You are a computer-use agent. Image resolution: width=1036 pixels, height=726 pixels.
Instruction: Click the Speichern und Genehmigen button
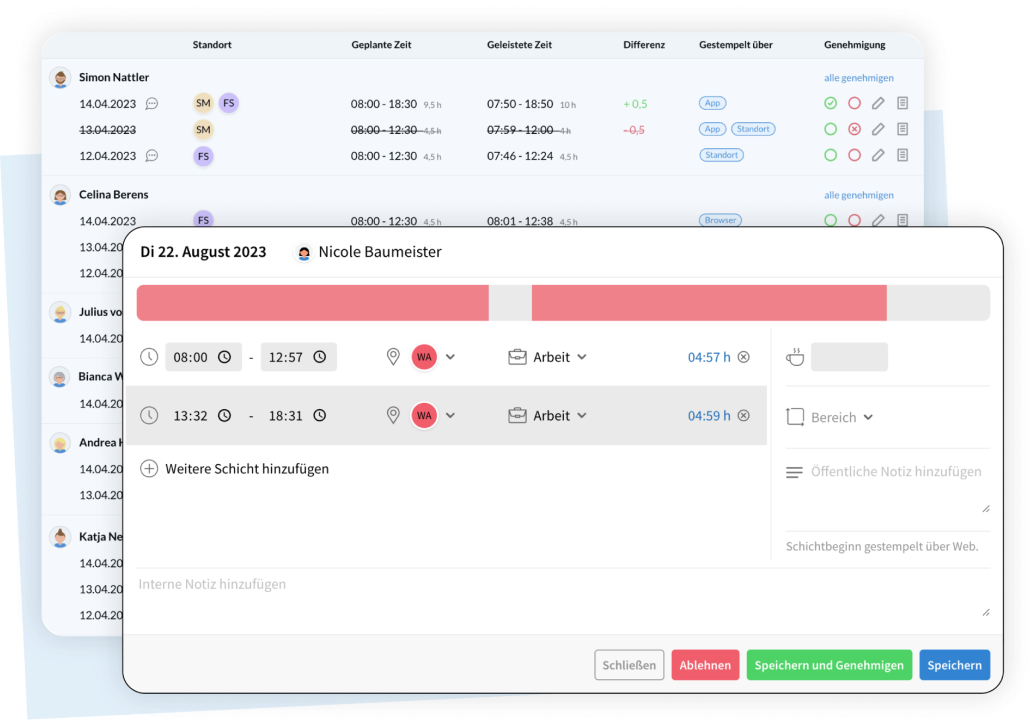point(829,665)
